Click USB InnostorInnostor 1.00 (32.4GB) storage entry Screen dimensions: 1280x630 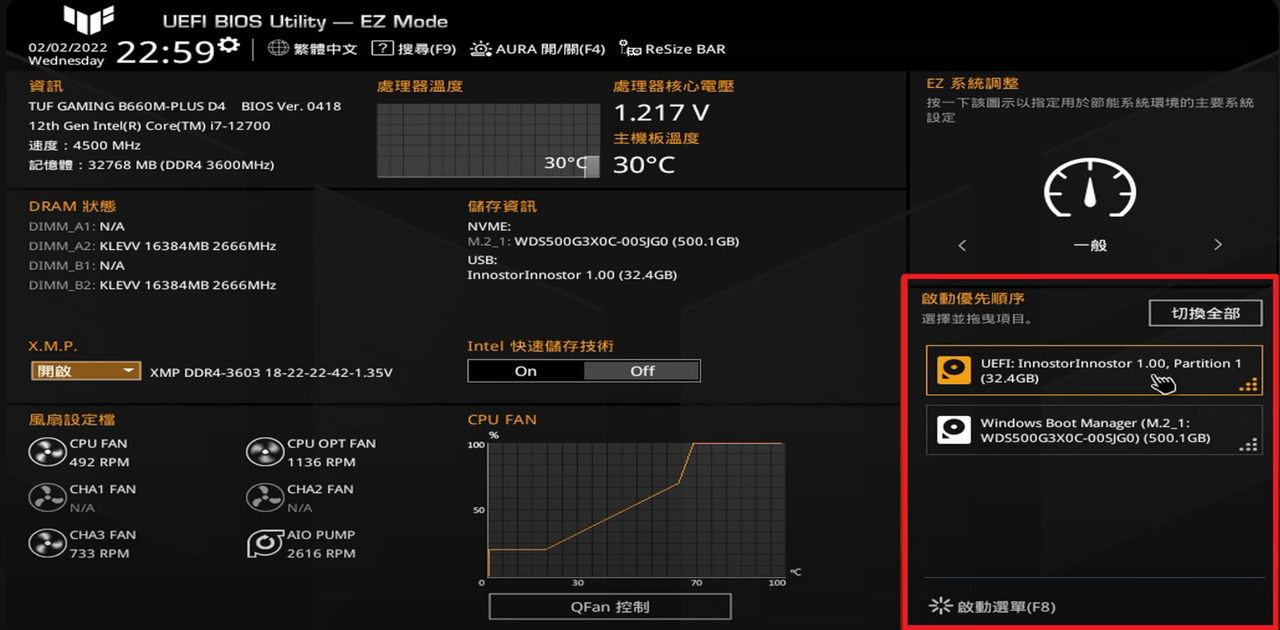click(x=572, y=274)
